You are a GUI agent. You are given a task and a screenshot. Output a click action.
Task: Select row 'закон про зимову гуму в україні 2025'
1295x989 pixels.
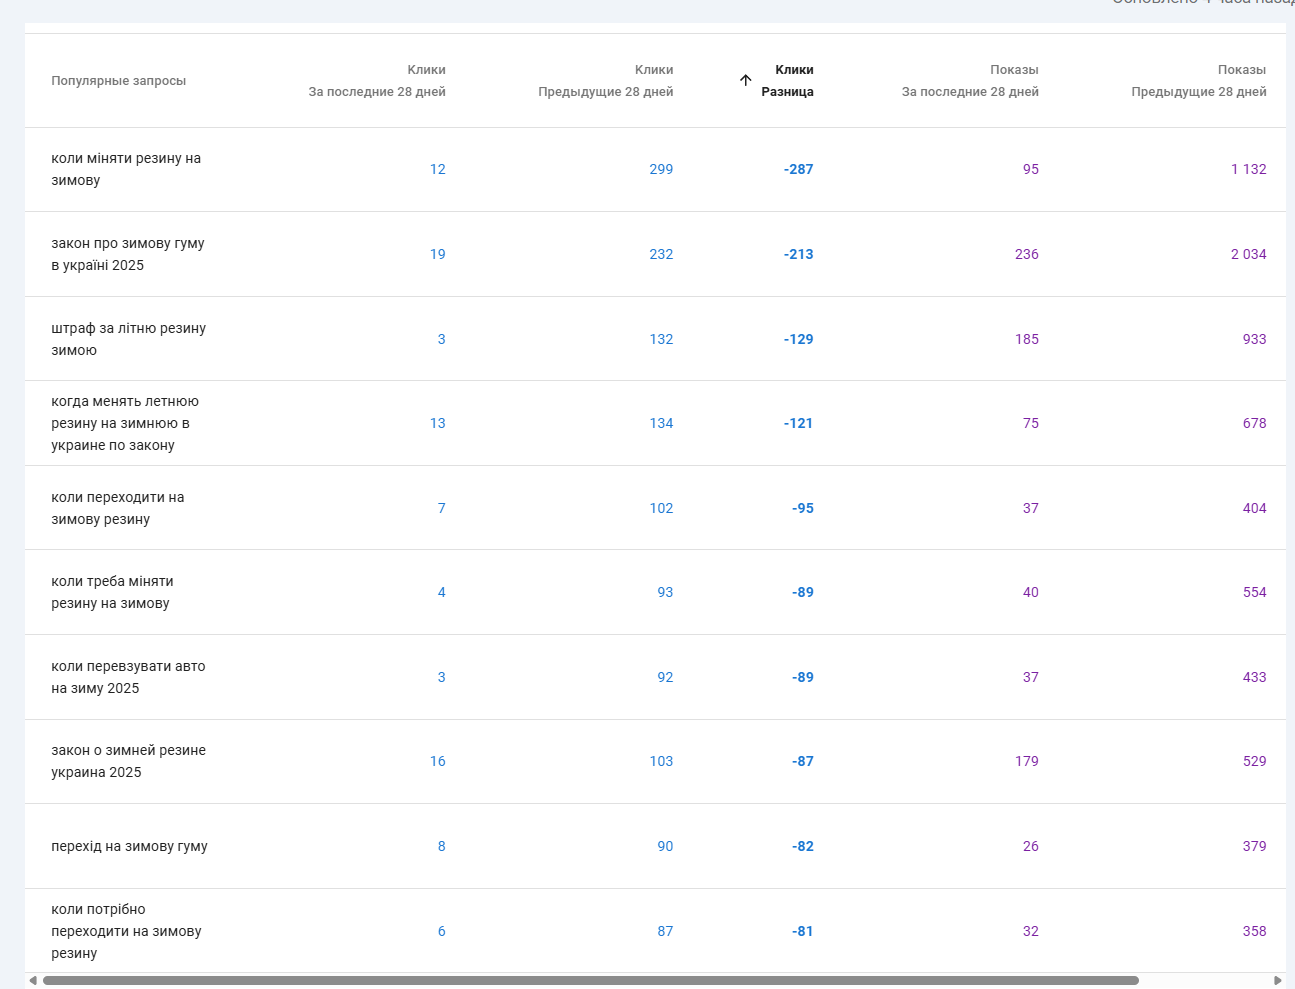click(x=127, y=254)
